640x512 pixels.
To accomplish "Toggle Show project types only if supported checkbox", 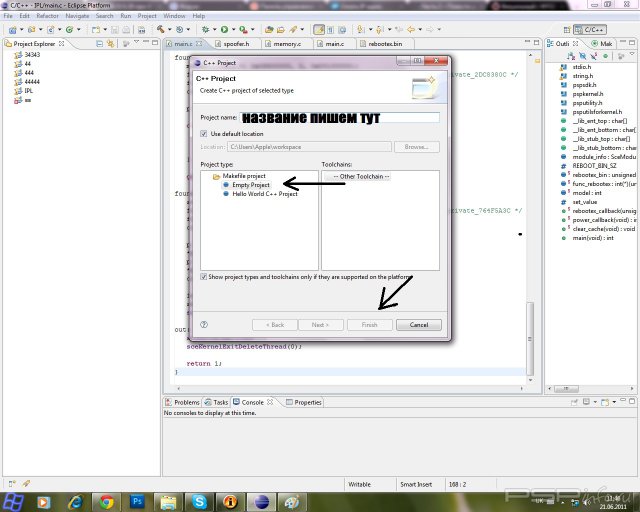I will (x=205, y=276).
